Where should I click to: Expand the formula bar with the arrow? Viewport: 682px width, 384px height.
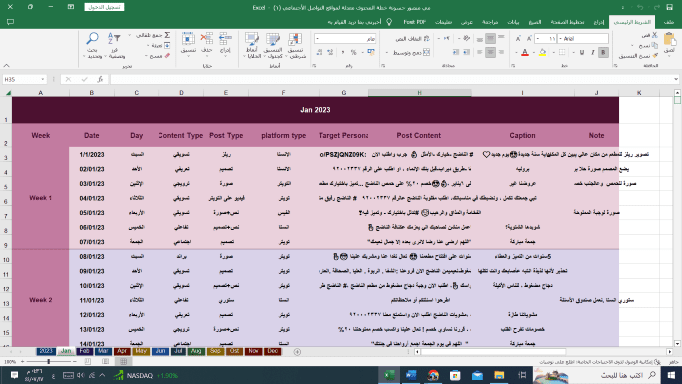pyautogui.click(x=675, y=79)
